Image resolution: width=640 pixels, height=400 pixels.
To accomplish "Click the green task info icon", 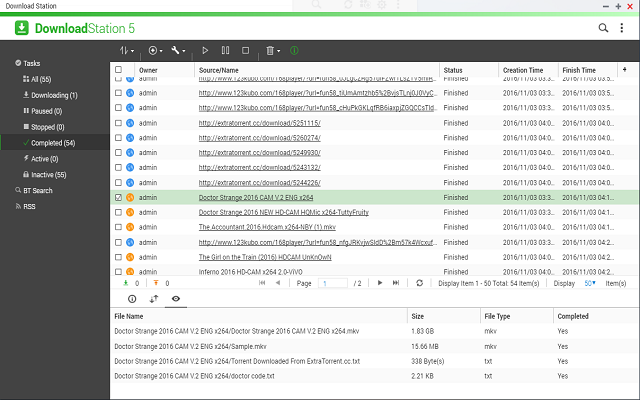I will point(293,49).
